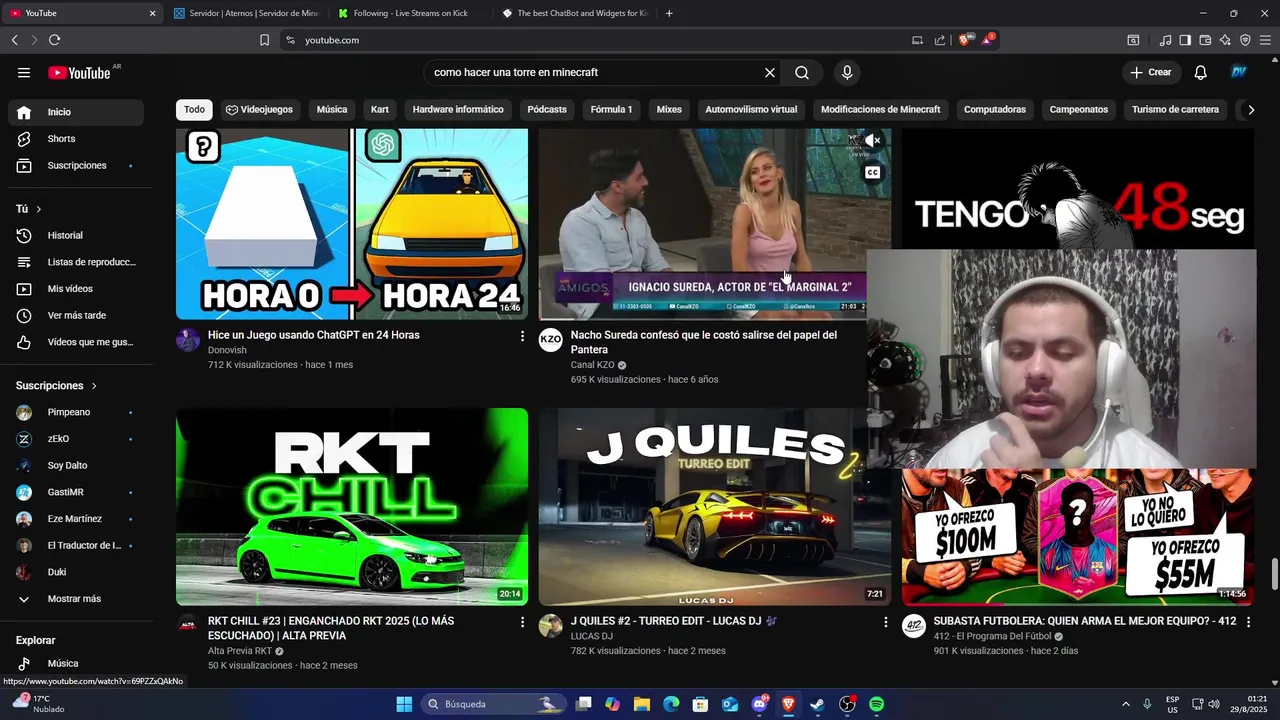Open the RKT CHILL video thumbnail

coord(352,506)
